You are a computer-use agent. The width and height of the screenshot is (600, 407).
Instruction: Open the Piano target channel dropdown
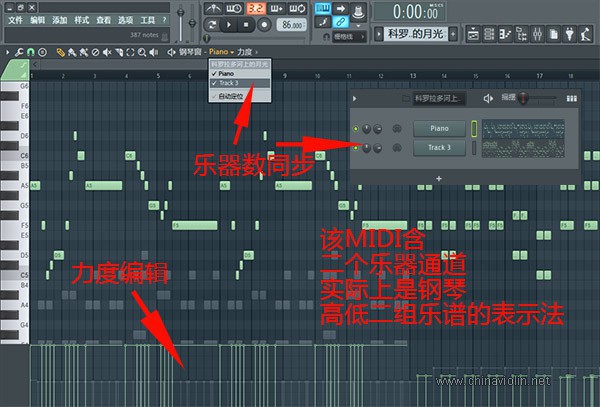(x=221, y=52)
